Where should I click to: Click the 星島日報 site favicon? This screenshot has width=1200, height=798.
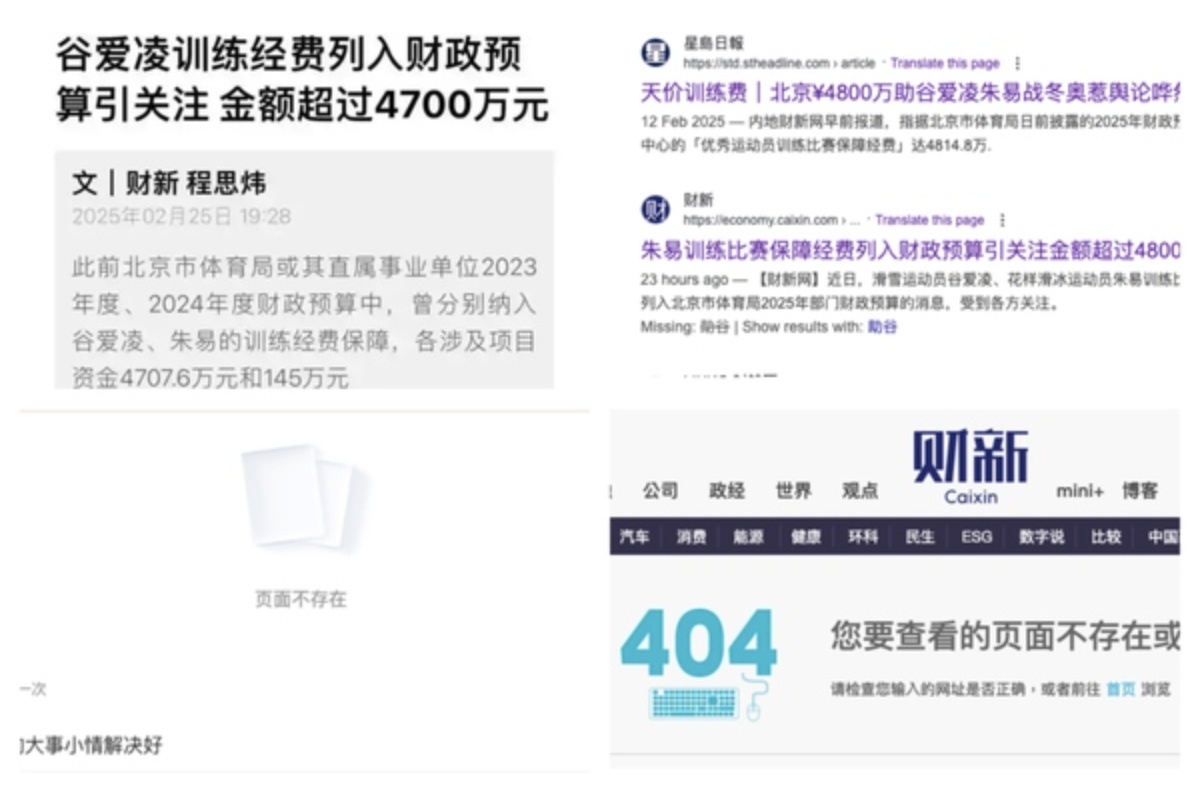[x=655, y=53]
